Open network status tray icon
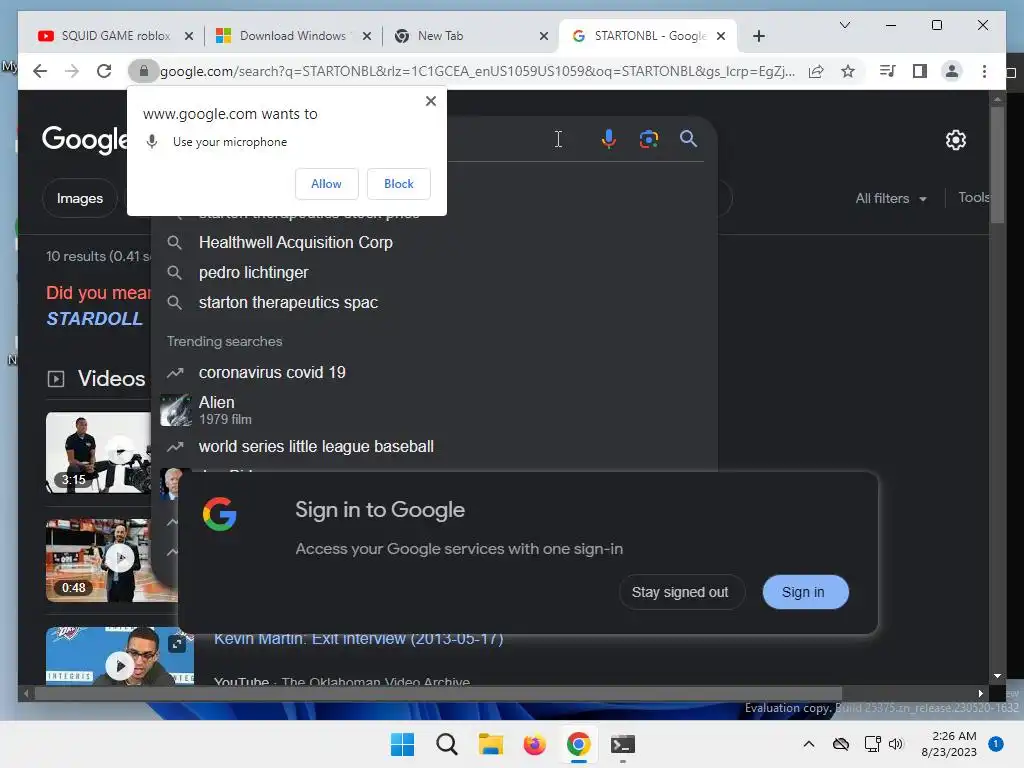1024x768 pixels. (872, 744)
